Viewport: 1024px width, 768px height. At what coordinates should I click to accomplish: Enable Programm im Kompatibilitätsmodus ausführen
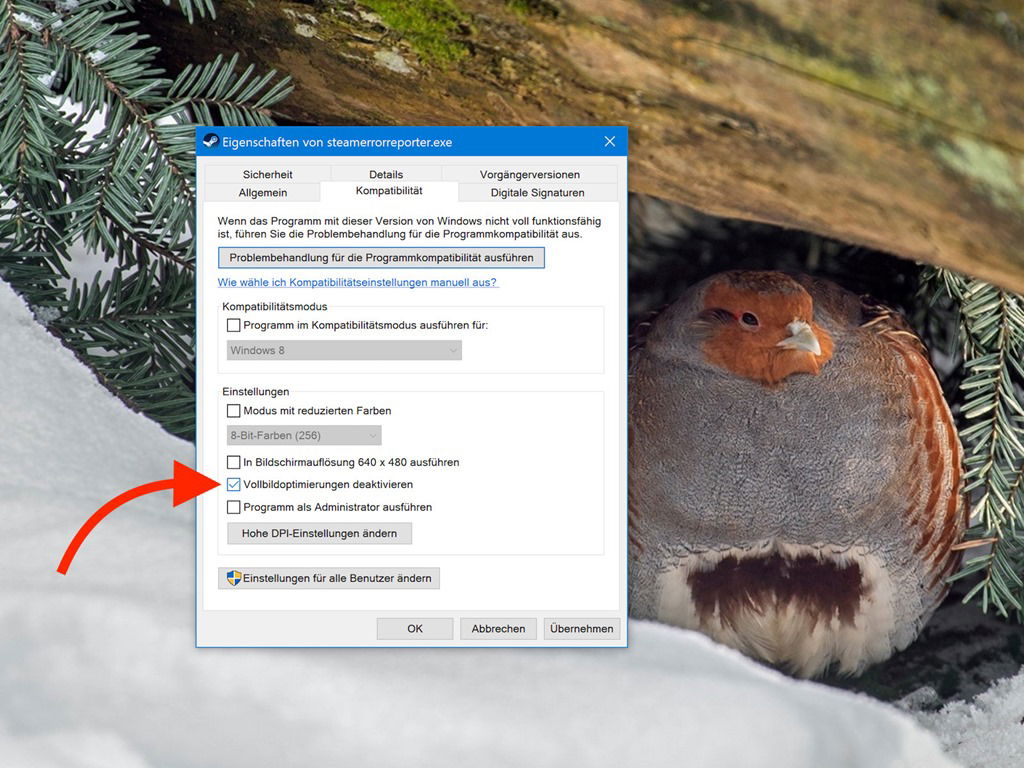pyautogui.click(x=233, y=325)
